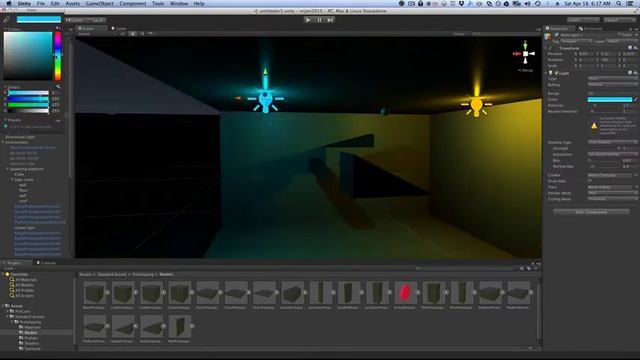Open the Component menu

pos(133,3)
